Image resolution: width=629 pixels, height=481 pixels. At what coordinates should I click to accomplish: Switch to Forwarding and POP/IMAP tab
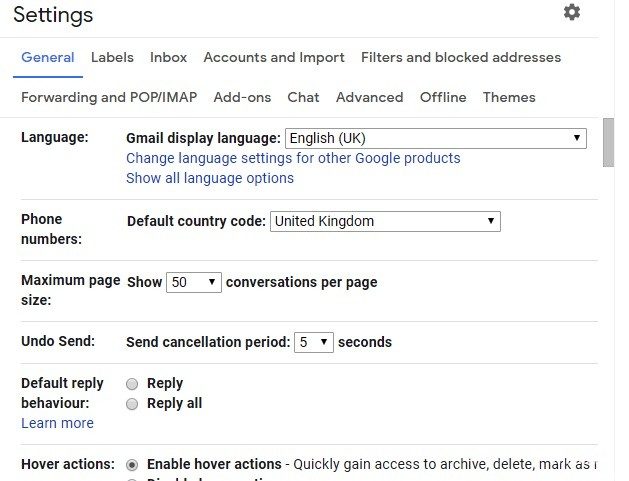point(109,97)
